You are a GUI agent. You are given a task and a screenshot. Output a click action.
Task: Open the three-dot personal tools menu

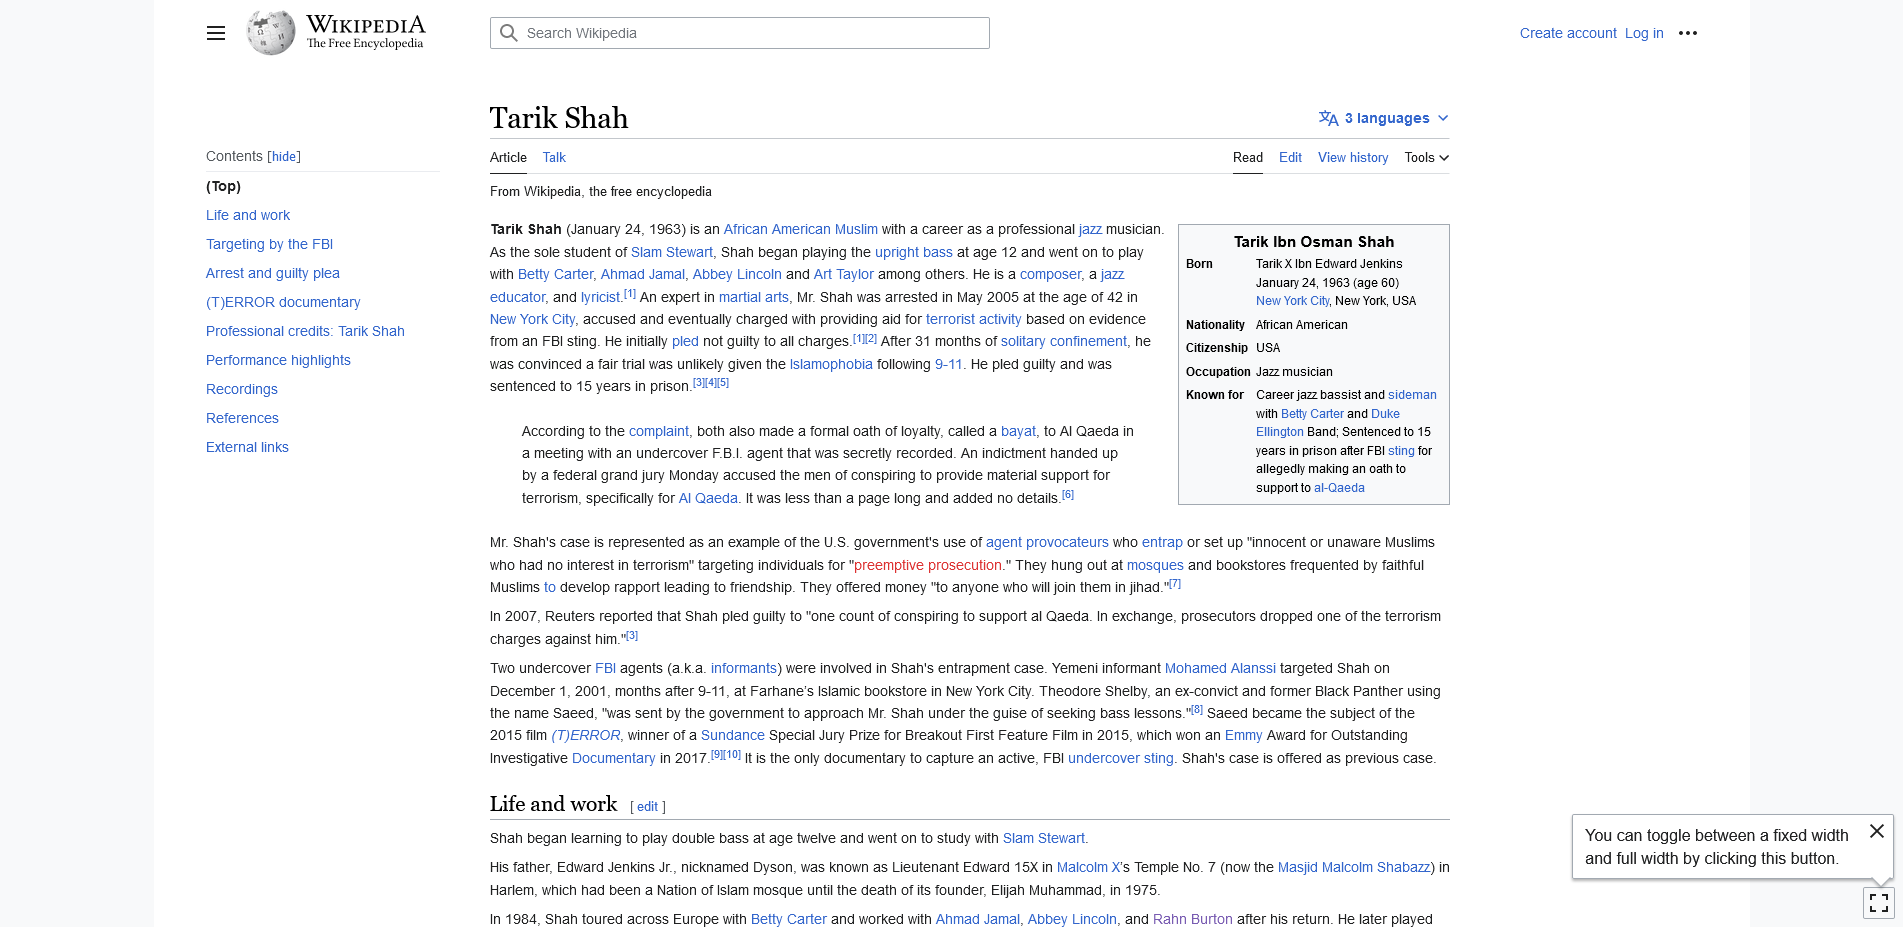coord(1688,33)
